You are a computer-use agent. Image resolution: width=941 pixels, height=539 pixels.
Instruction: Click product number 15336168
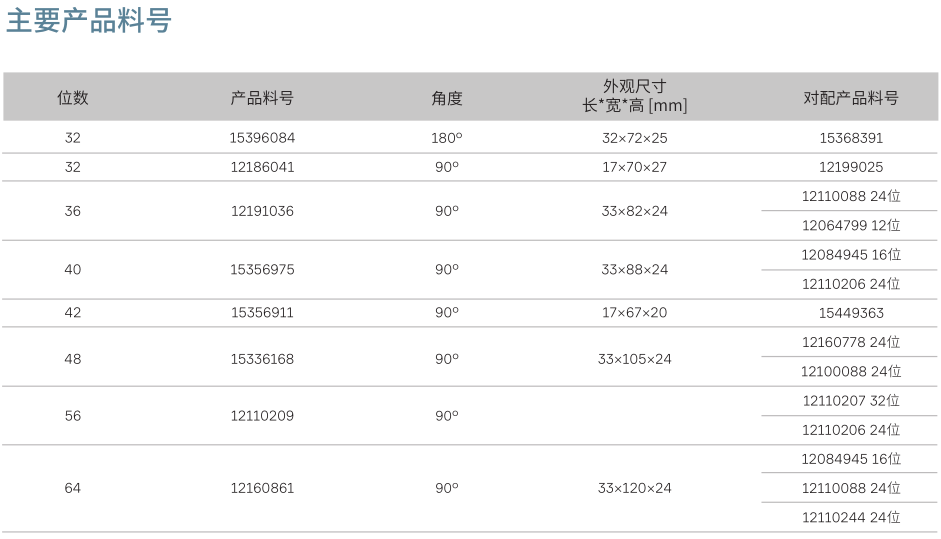[262, 359]
